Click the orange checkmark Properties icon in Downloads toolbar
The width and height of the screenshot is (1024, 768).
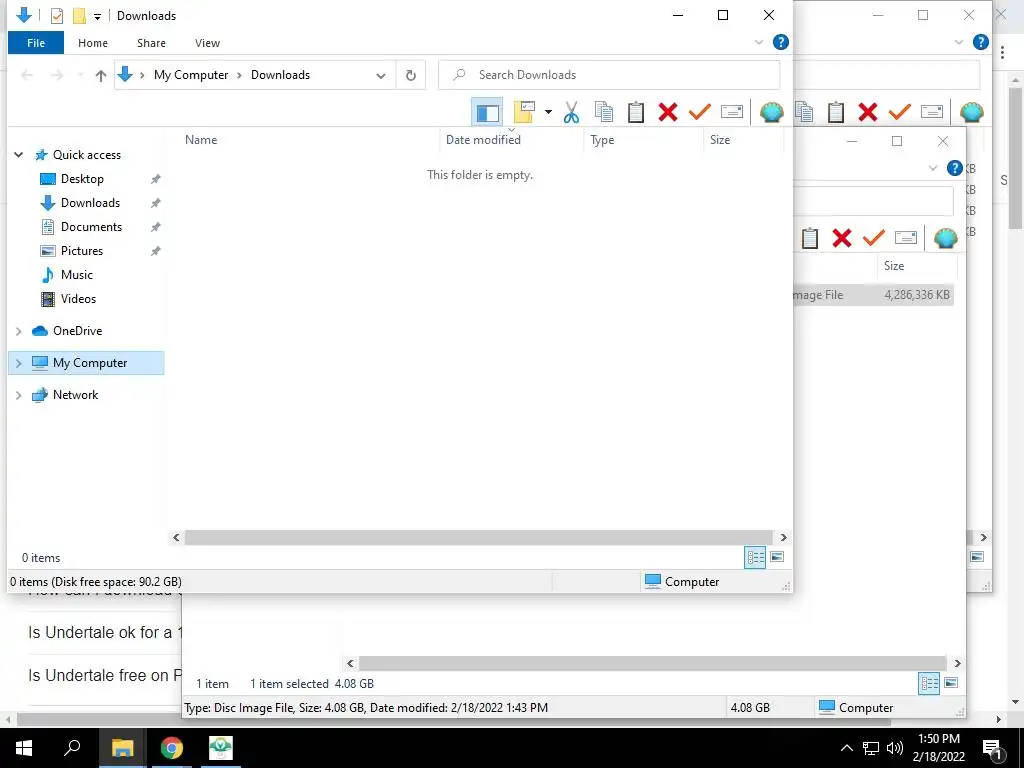pyautogui.click(x=699, y=112)
